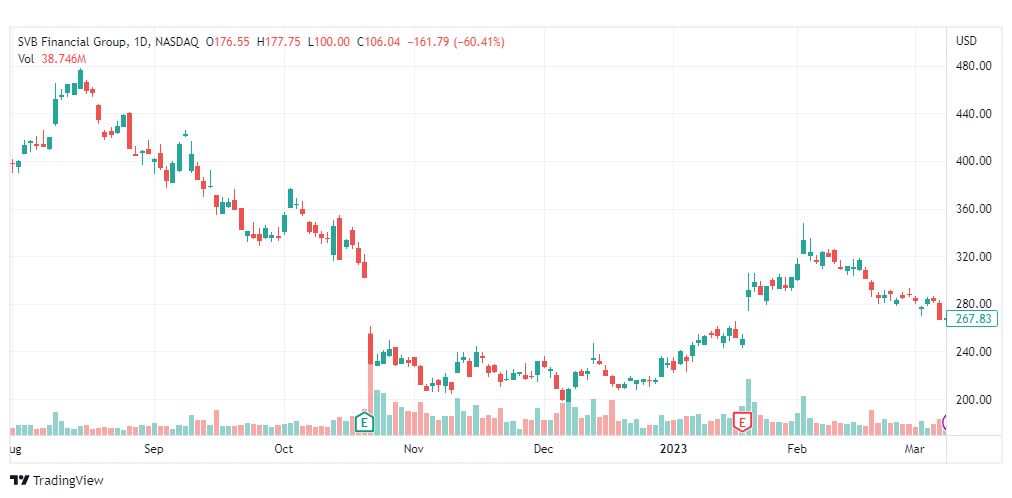Viewport: 1012px width, 498px height.
Task: Click the green earnings E marker in October
Action: click(365, 423)
